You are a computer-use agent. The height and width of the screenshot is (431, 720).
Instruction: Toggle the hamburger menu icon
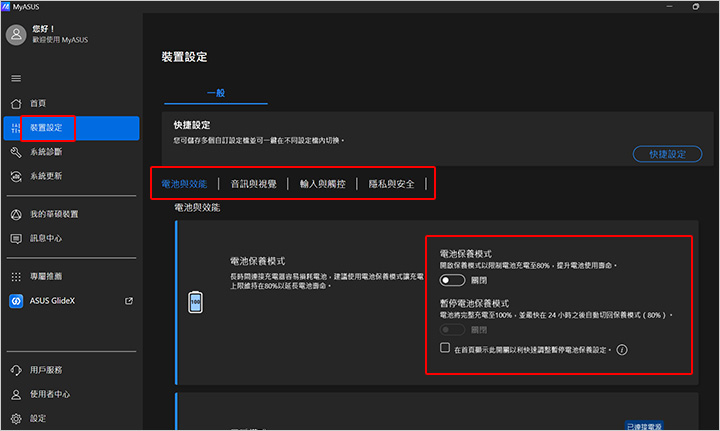pos(16,78)
